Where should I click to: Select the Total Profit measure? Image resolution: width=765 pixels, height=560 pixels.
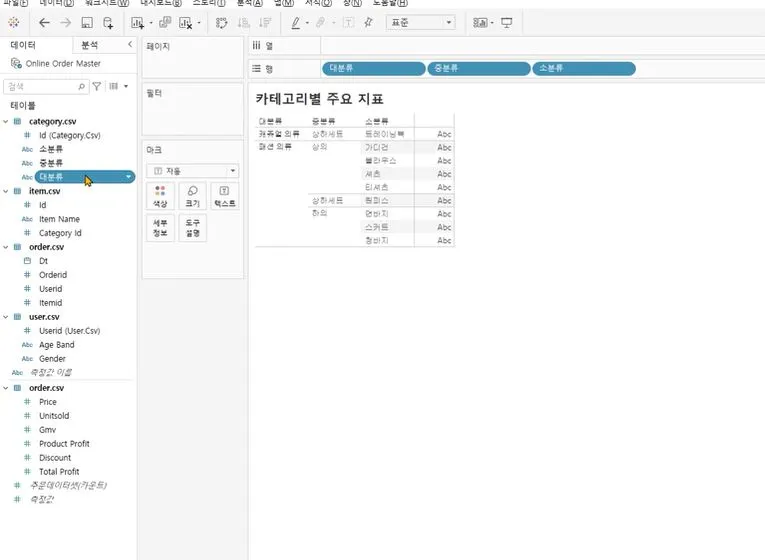click(x=59, y=472)
